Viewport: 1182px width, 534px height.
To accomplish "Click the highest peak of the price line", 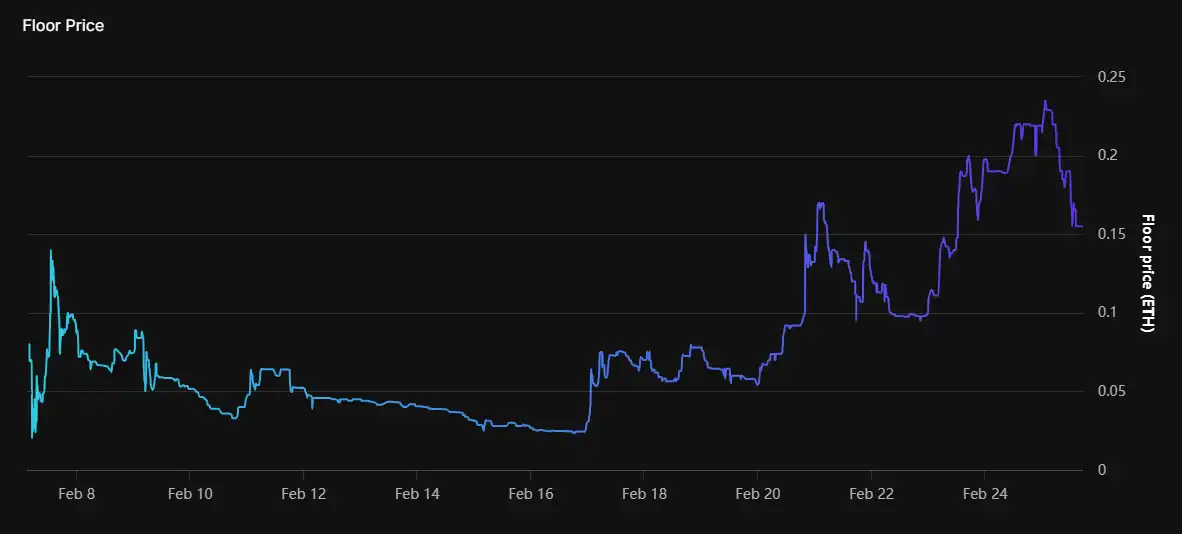I will point(1045,101).
